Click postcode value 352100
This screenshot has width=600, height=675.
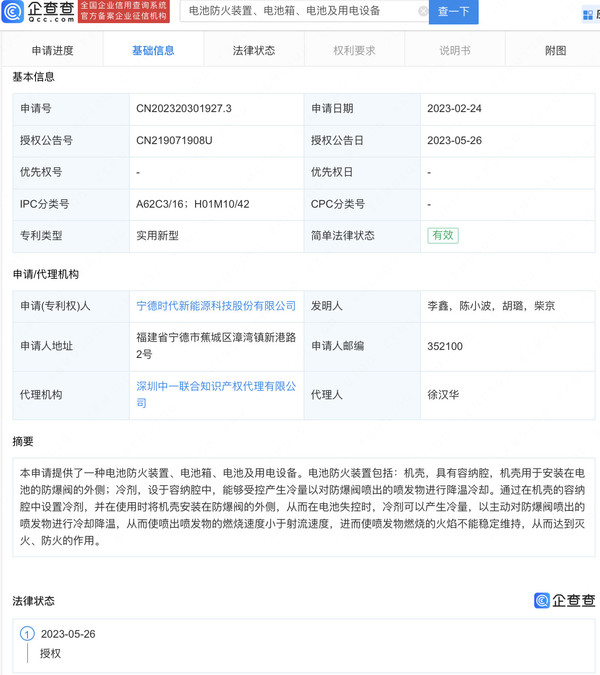coord(445,346)
